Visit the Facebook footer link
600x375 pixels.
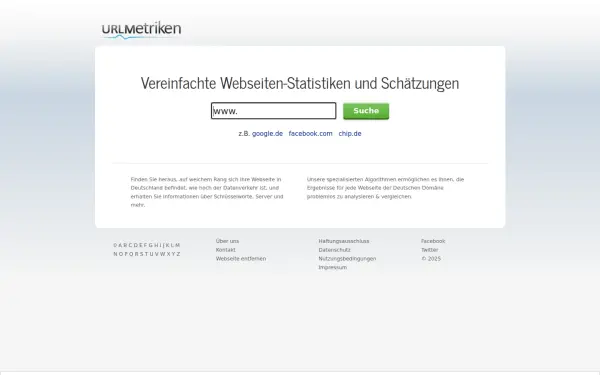click(433, 241)
